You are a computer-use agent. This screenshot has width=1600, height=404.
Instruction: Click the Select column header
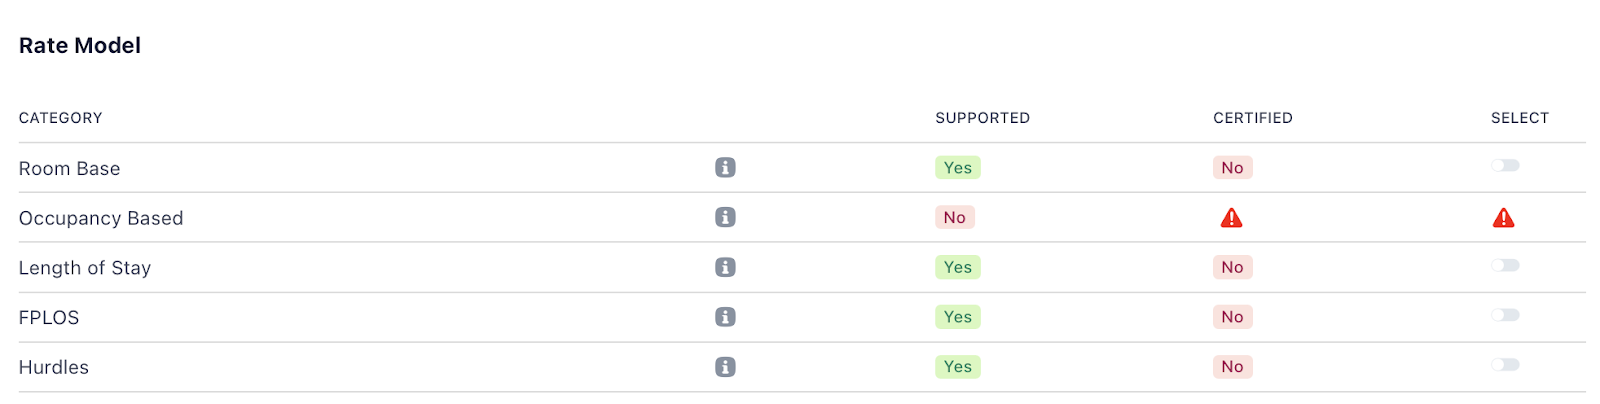(x=1519, y=118)
